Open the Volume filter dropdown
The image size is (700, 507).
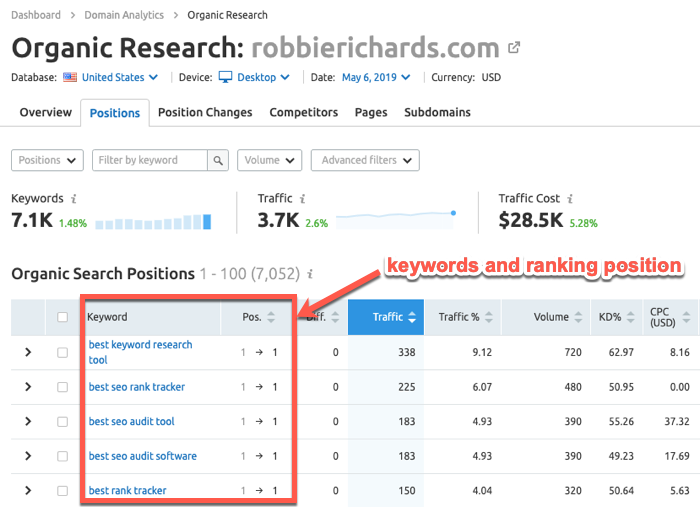click(x=270, y=160)
